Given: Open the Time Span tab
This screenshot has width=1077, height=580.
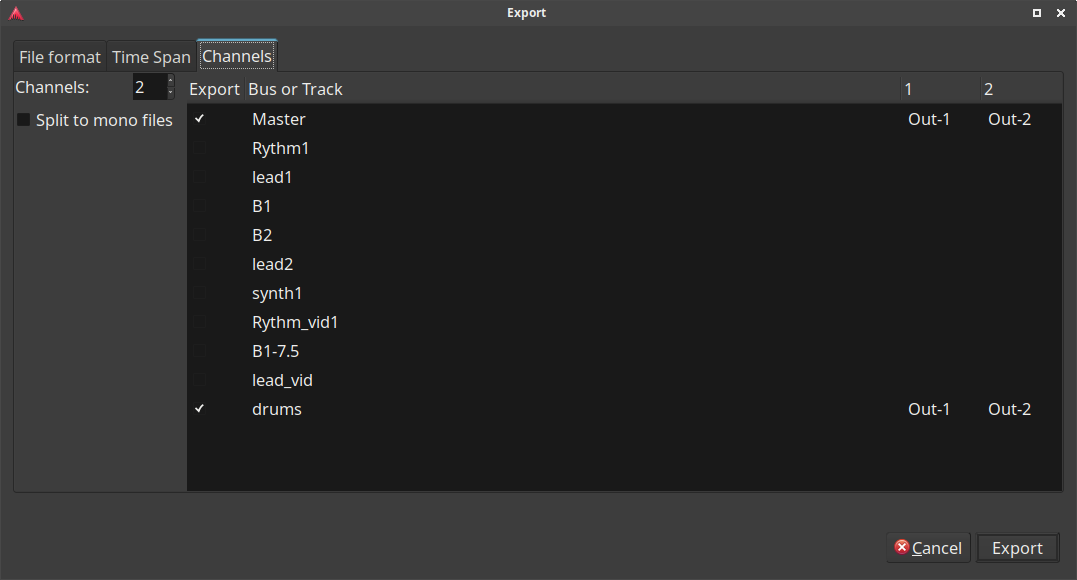Looking at the screenshot, I should pyautogui.click(x=151, y=57).
